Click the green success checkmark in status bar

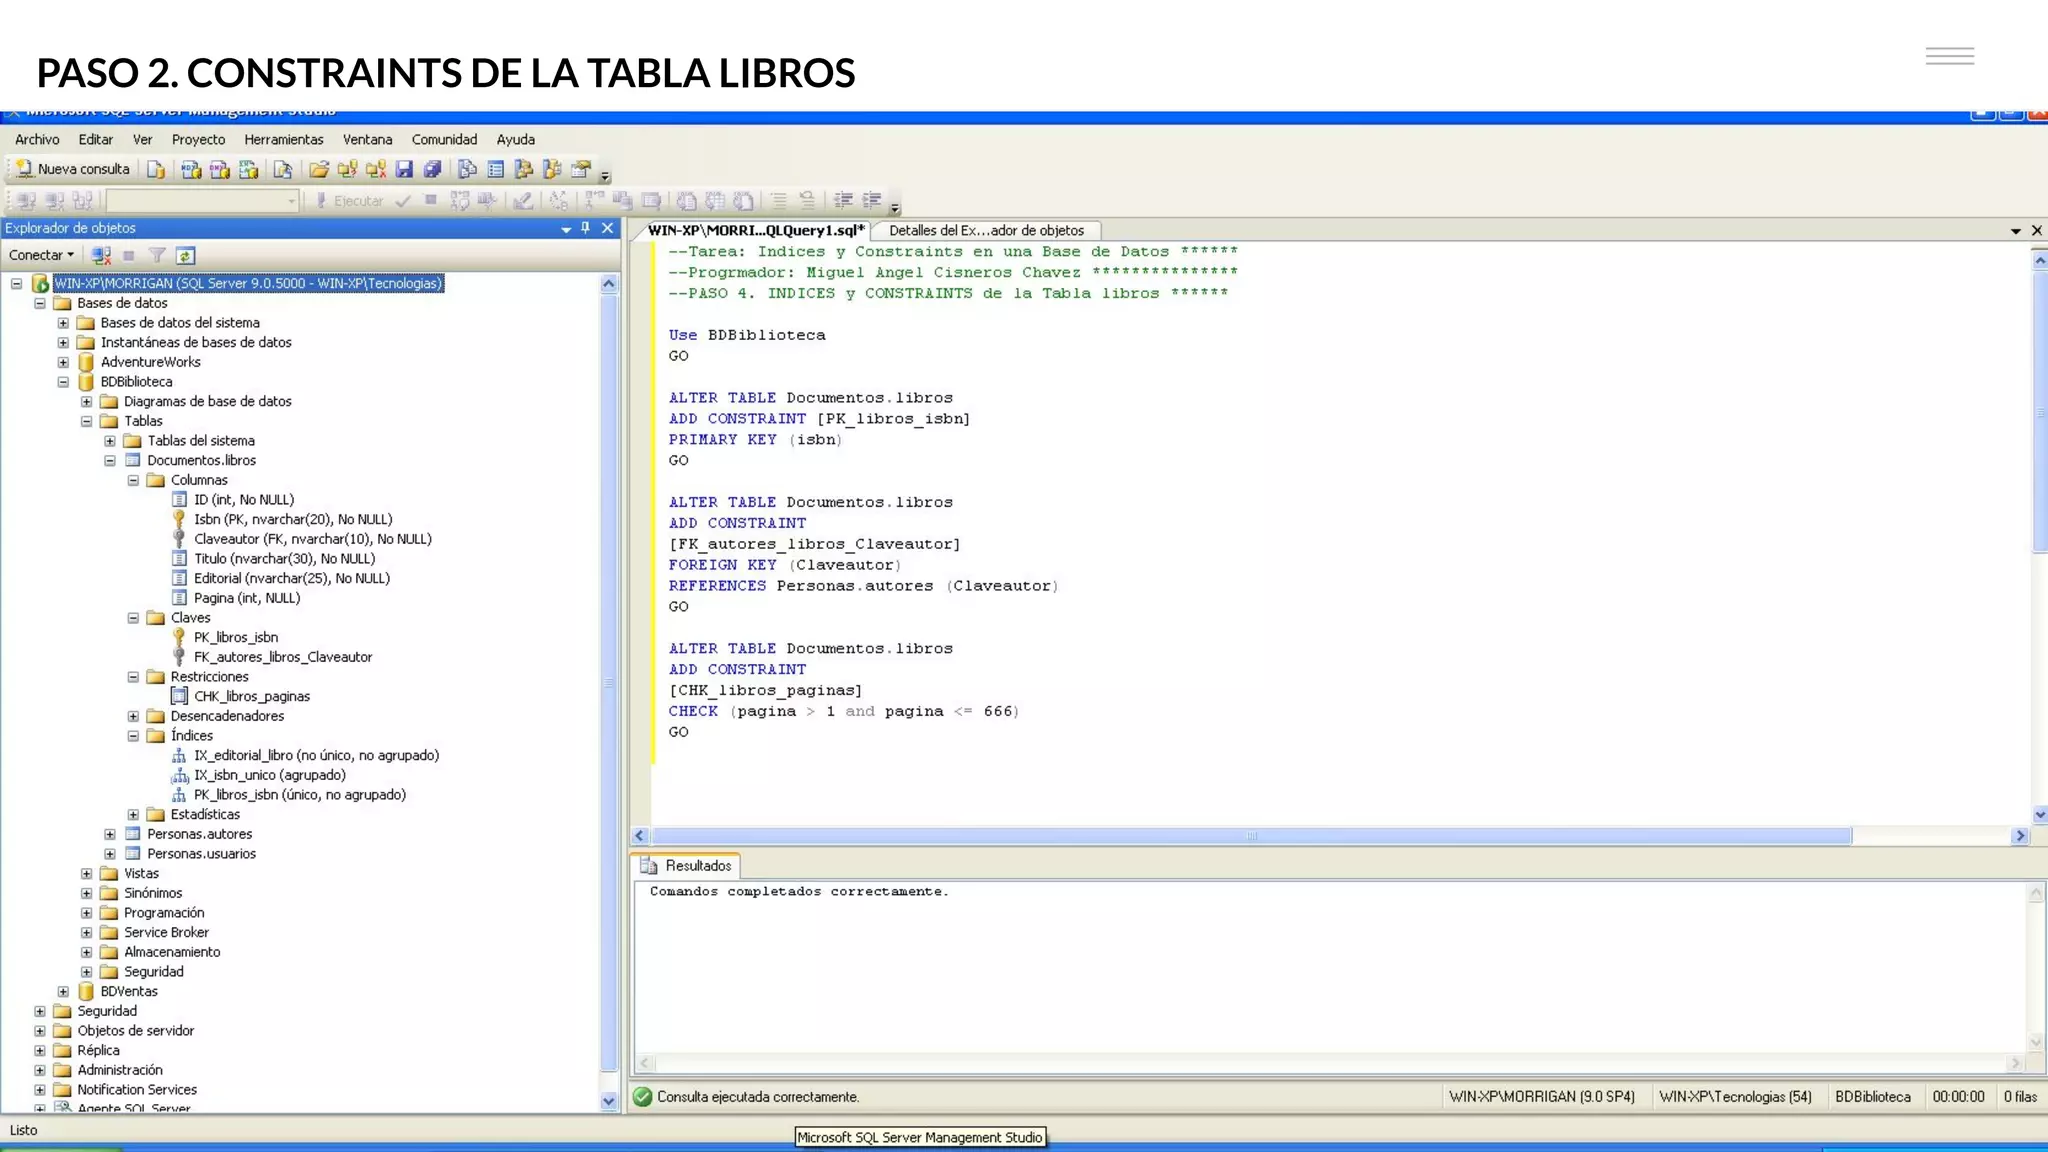(643, 1097)
